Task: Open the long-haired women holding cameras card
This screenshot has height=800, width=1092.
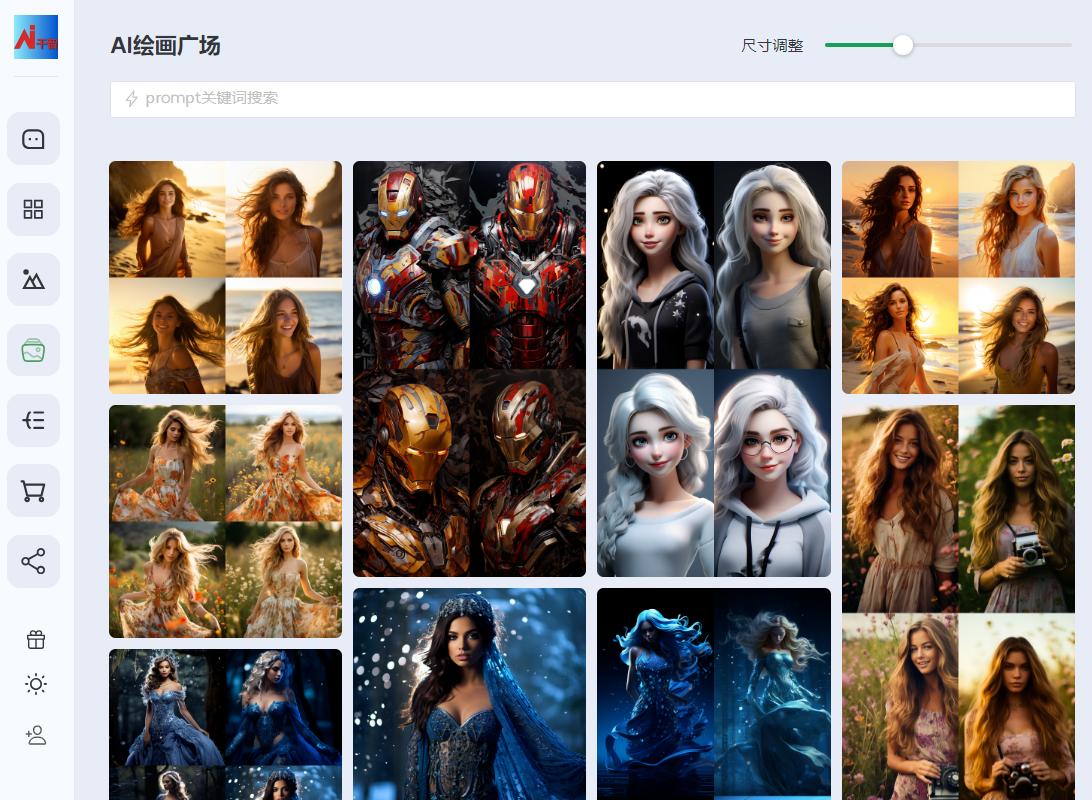Action: [x=958, y=602]
